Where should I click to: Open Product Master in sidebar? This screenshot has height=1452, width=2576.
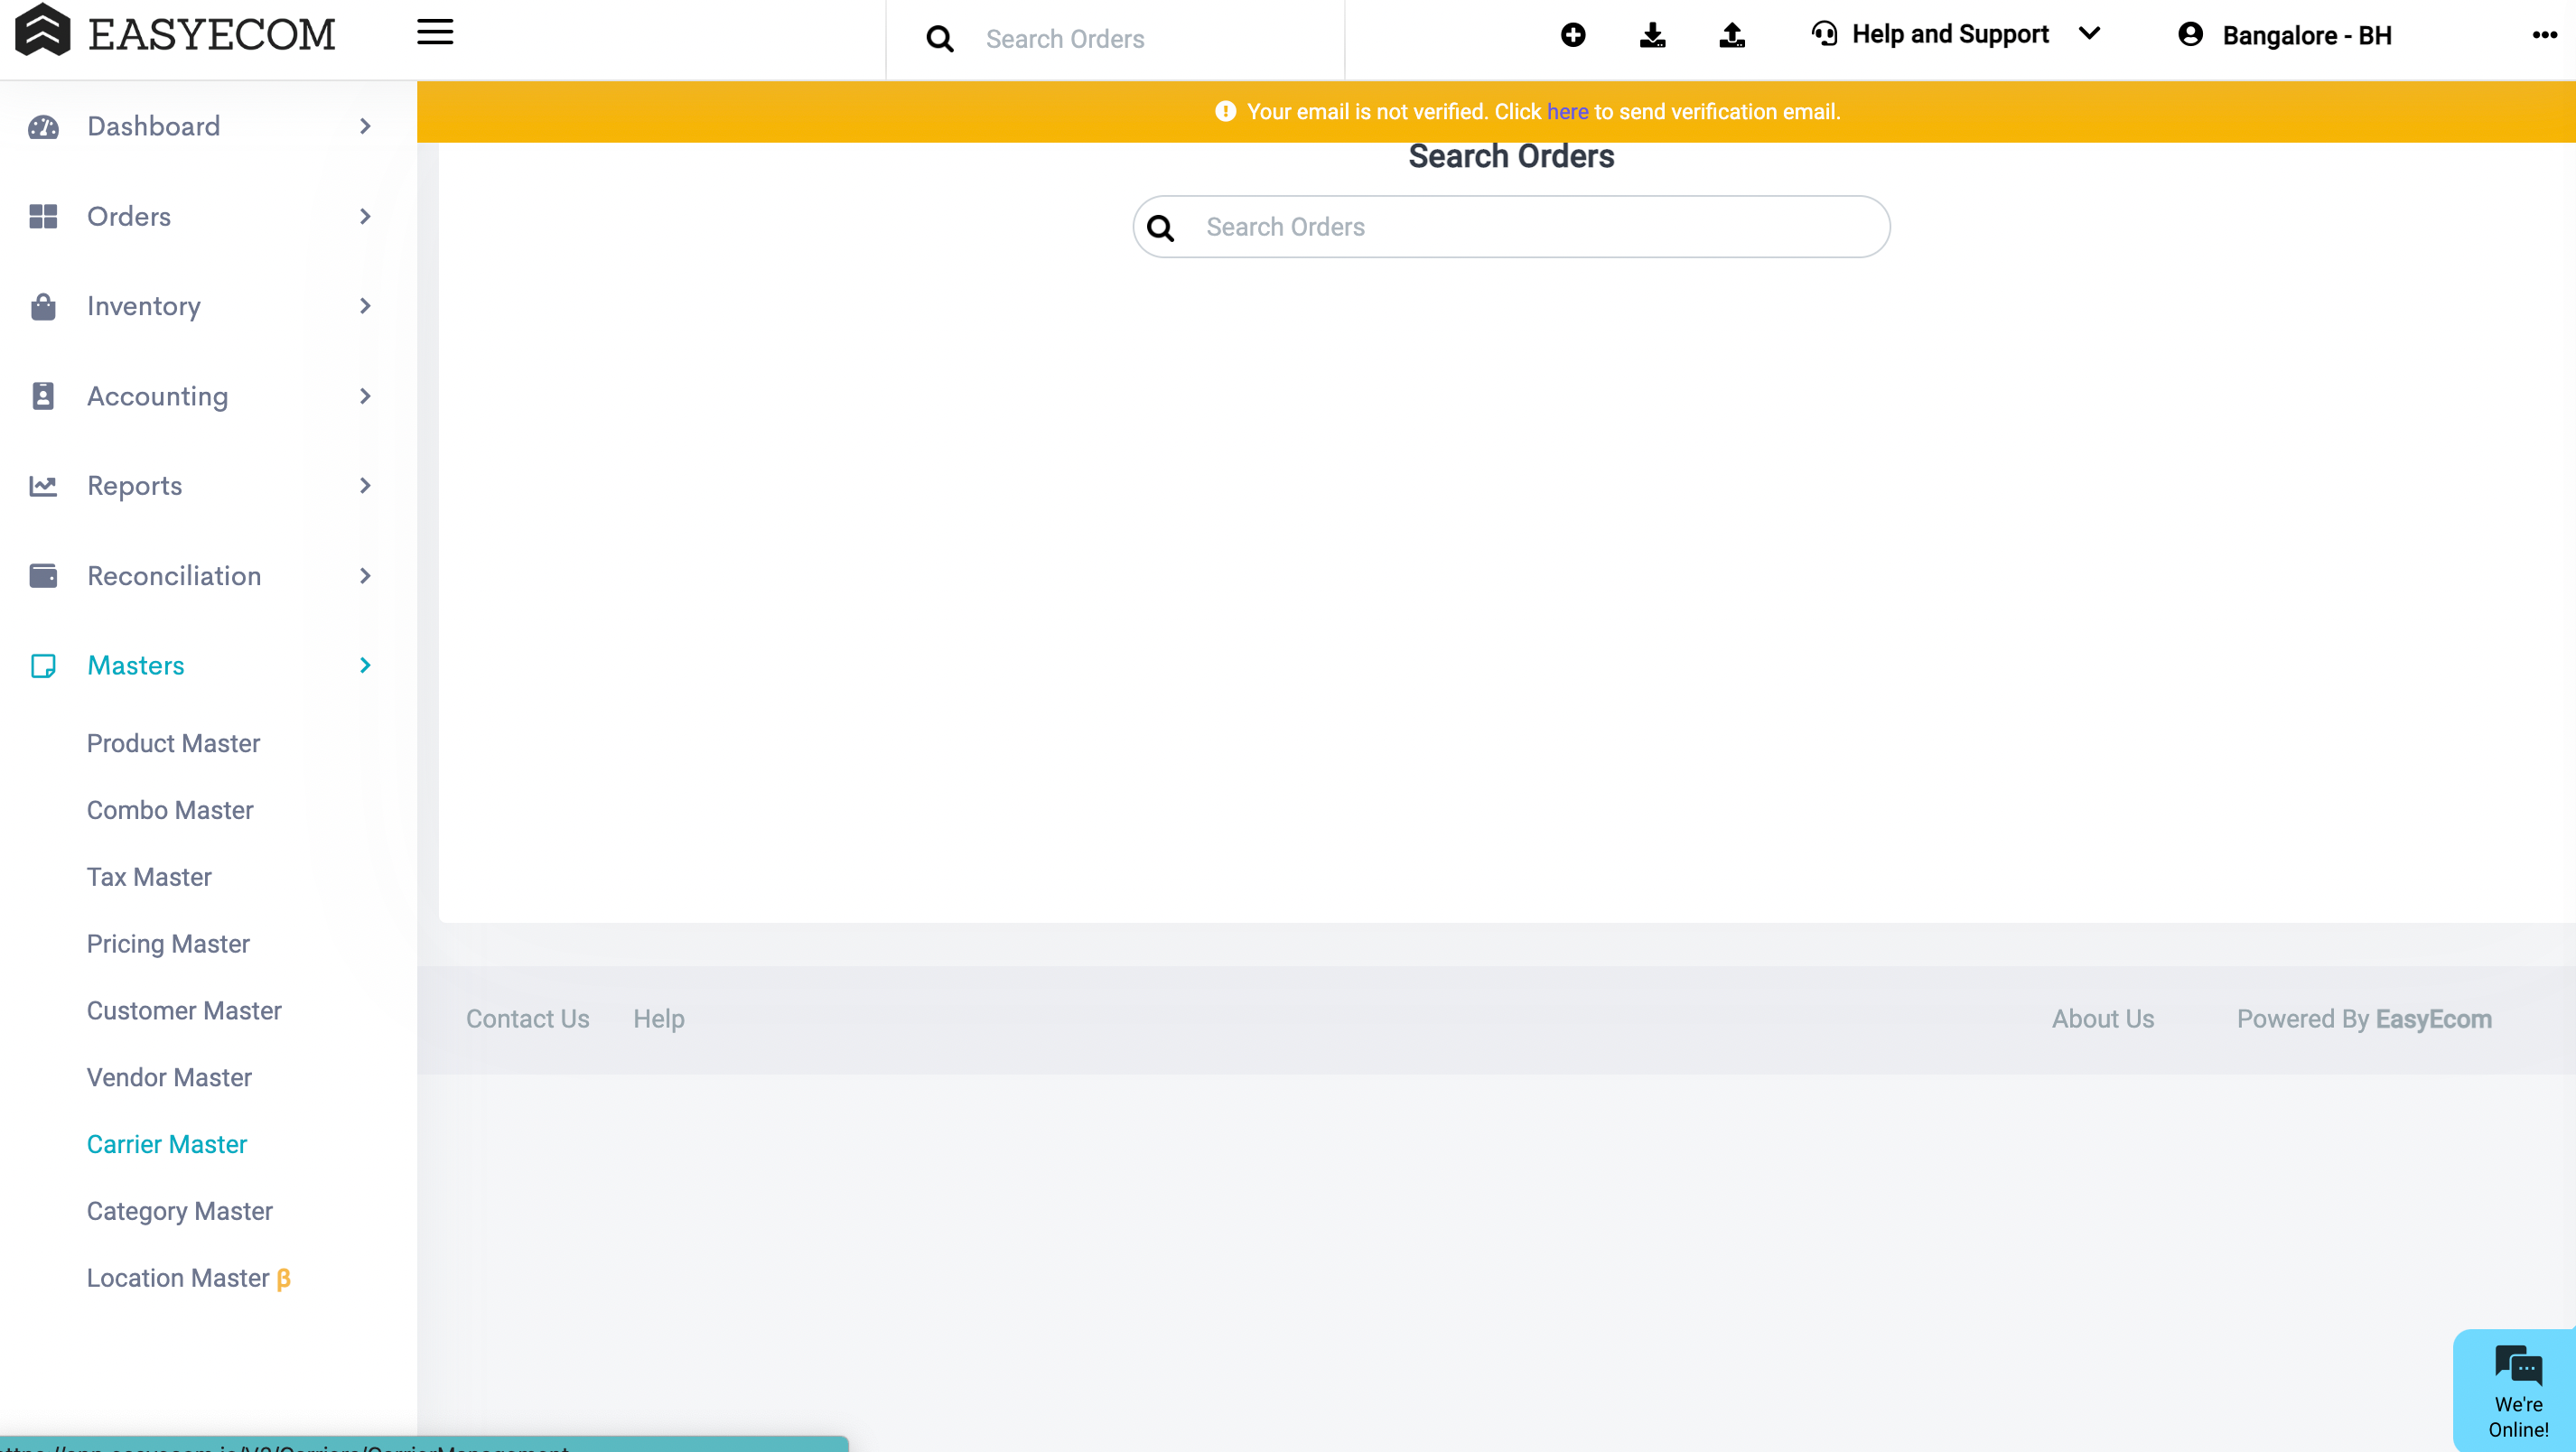[x=173, y=743]
